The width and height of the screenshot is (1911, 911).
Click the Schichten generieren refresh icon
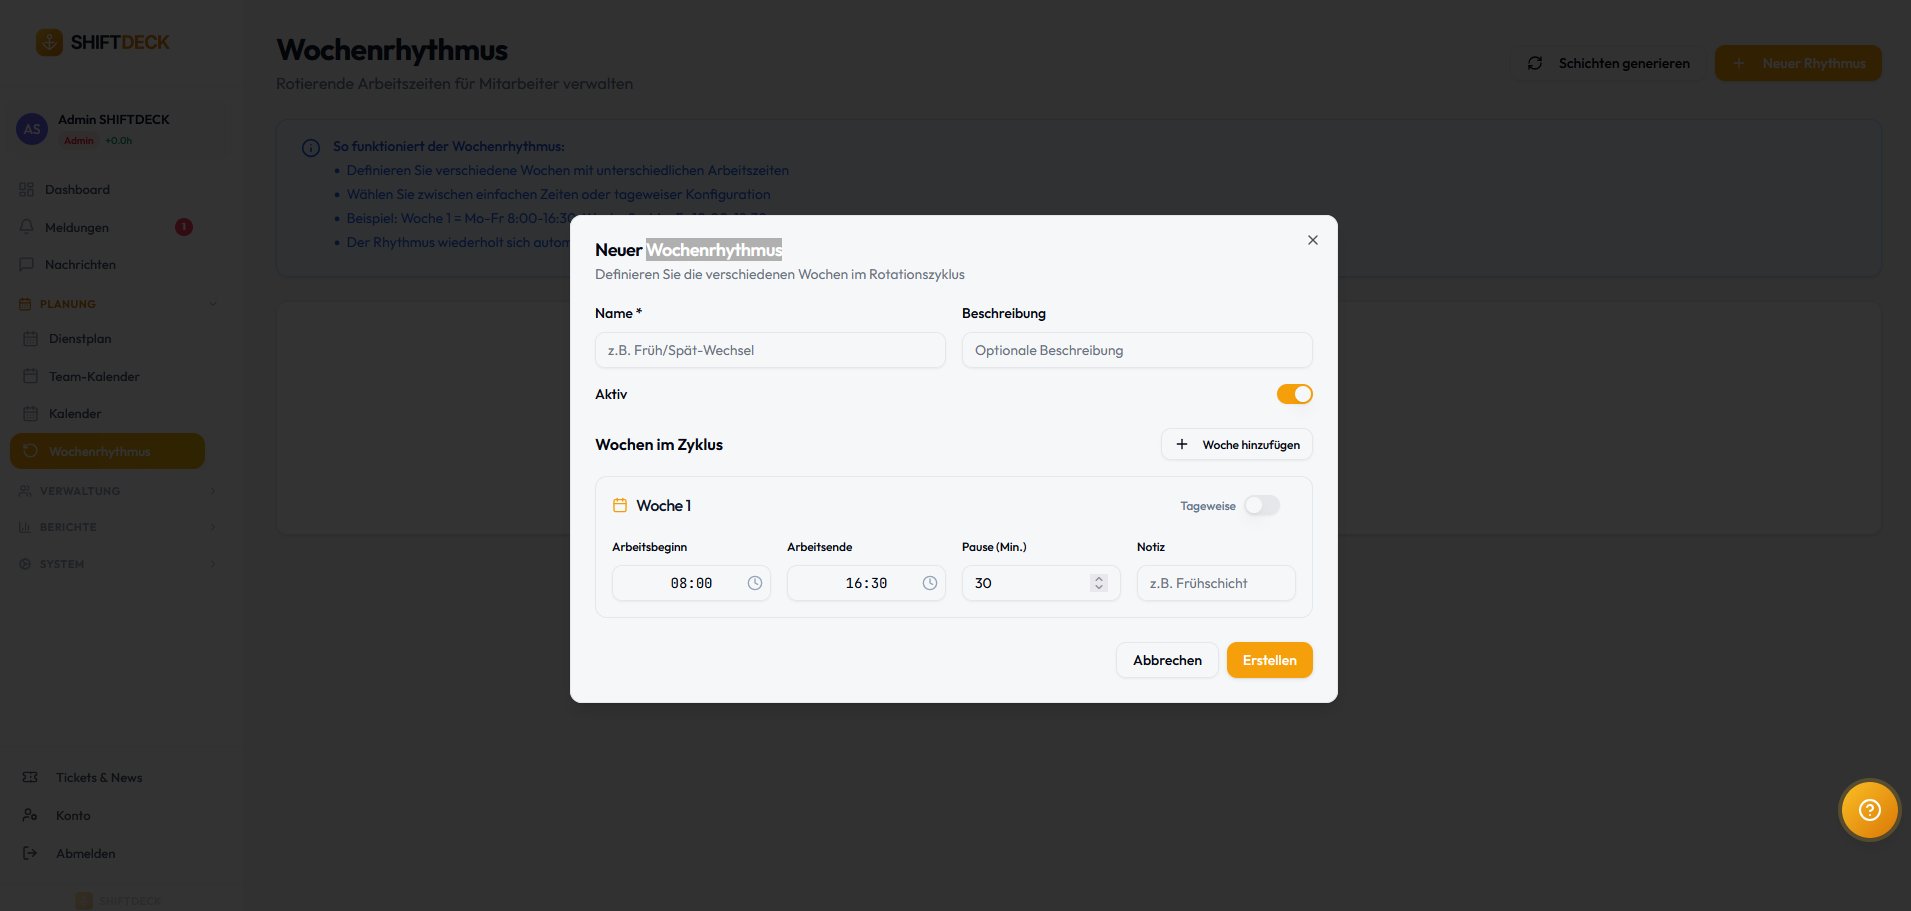coord(1535,63)
